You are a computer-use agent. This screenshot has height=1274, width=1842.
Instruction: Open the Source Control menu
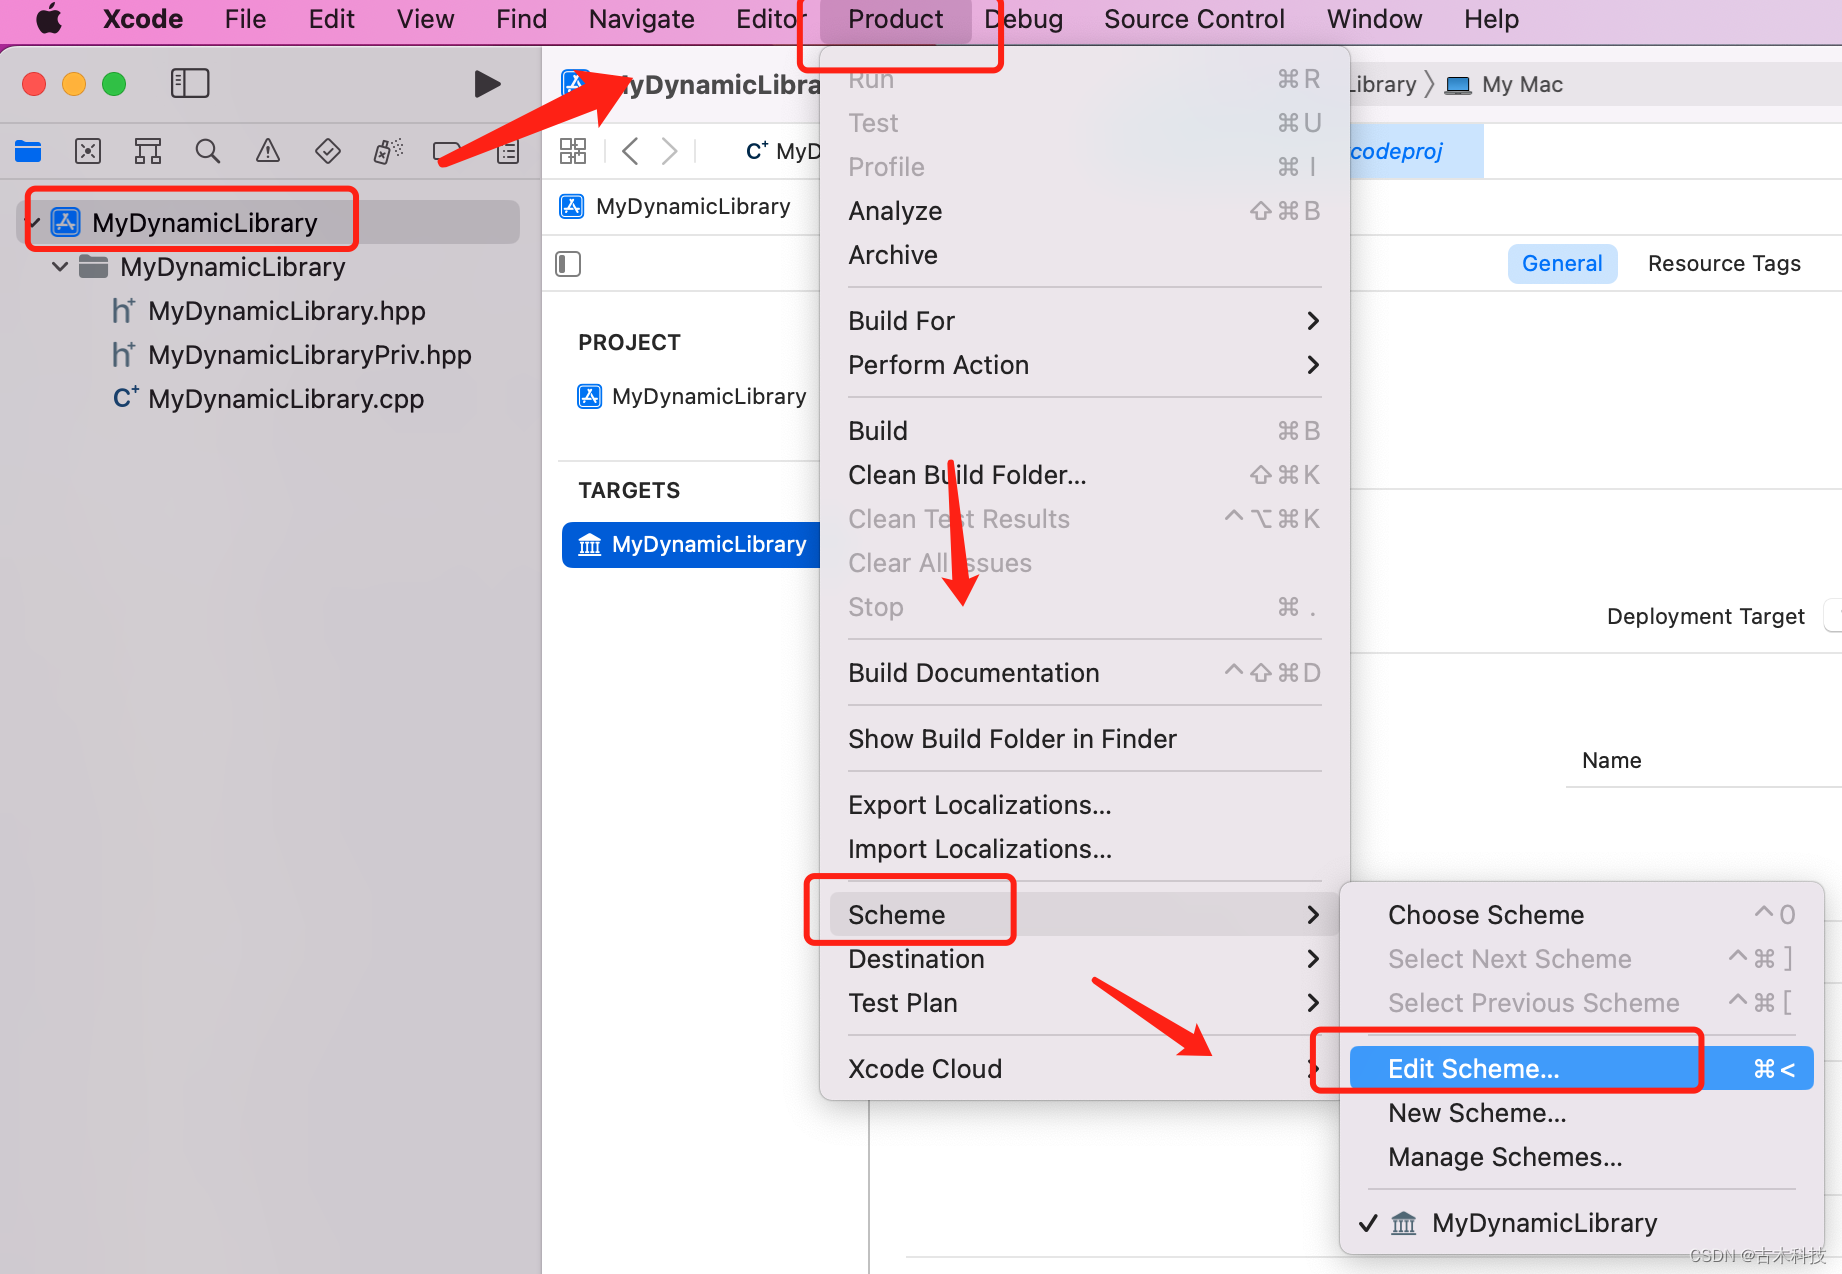pos(1194,19)
